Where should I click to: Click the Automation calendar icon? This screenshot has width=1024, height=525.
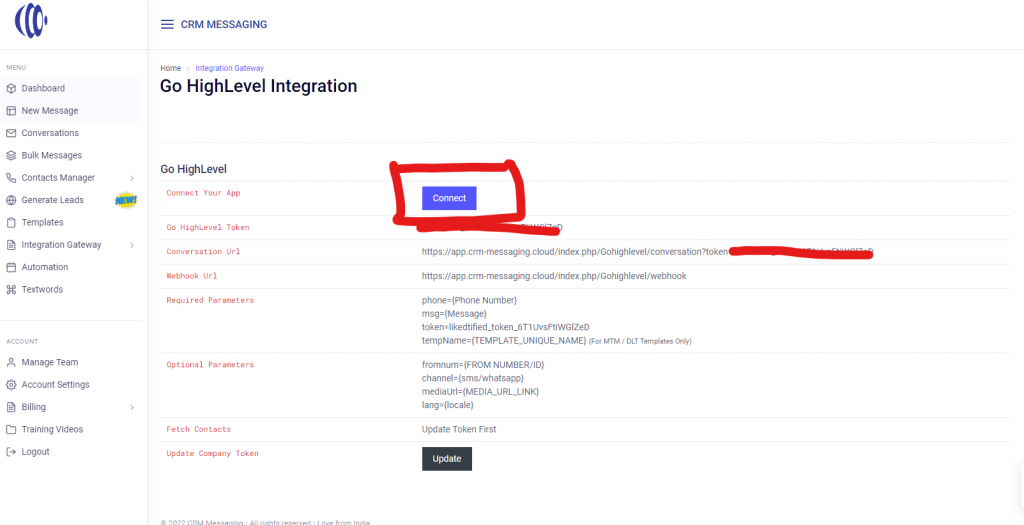pyautogui.click(x=10, y=267)
